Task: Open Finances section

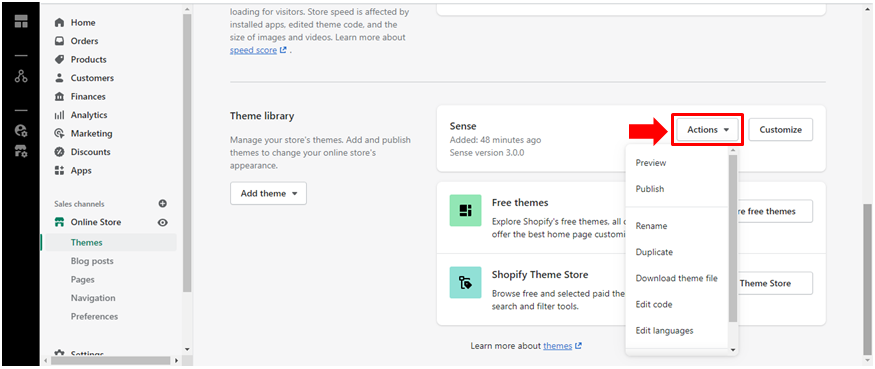Action: point(88,97)
